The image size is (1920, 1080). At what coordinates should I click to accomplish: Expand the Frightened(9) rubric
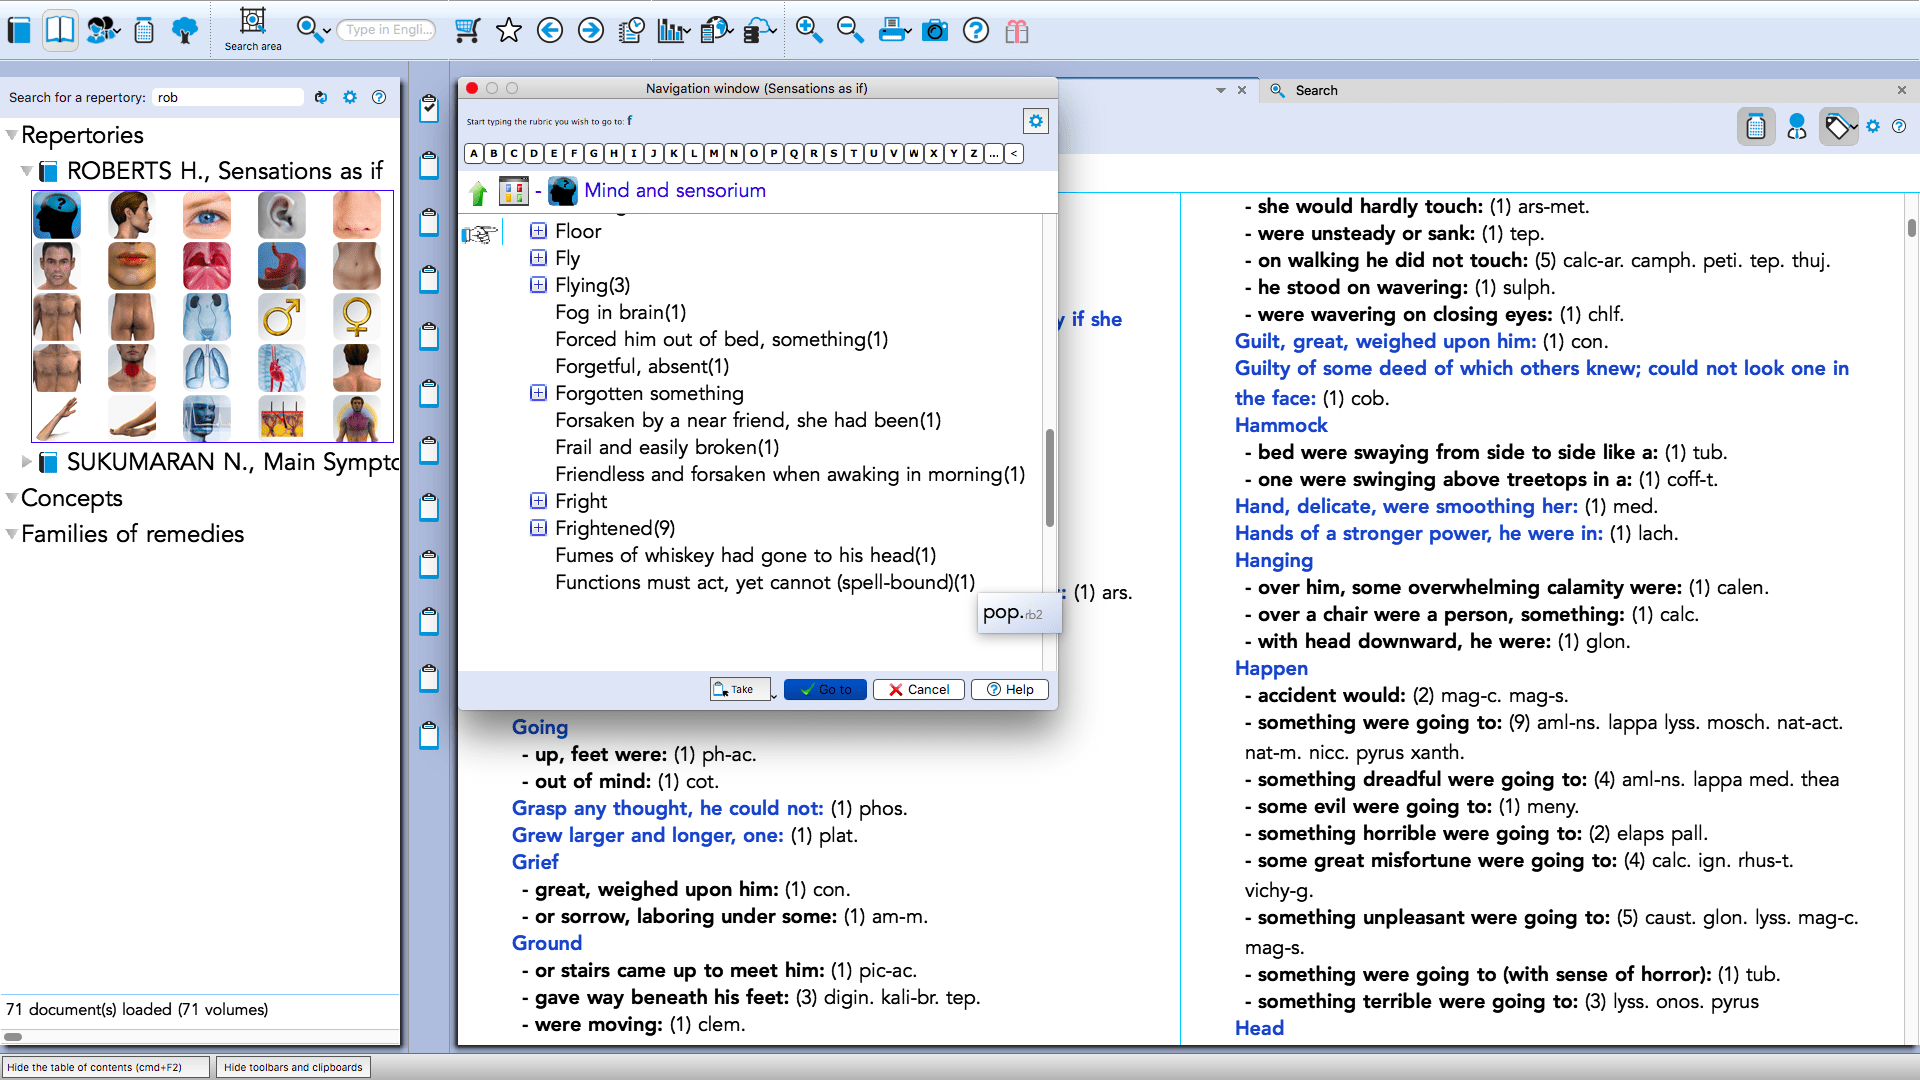pos(538,528)
